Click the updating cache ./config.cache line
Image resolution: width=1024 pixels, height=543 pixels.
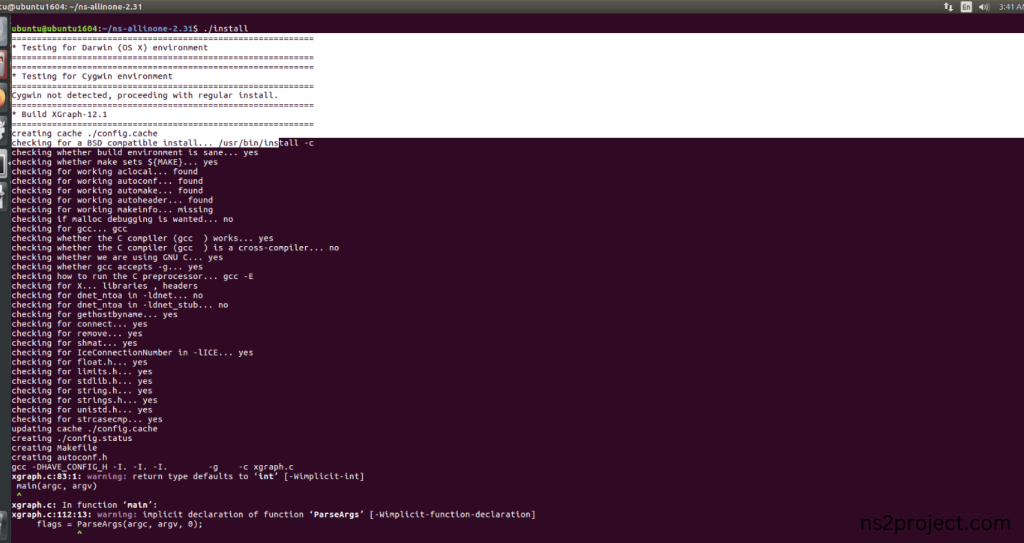point(85,429)
